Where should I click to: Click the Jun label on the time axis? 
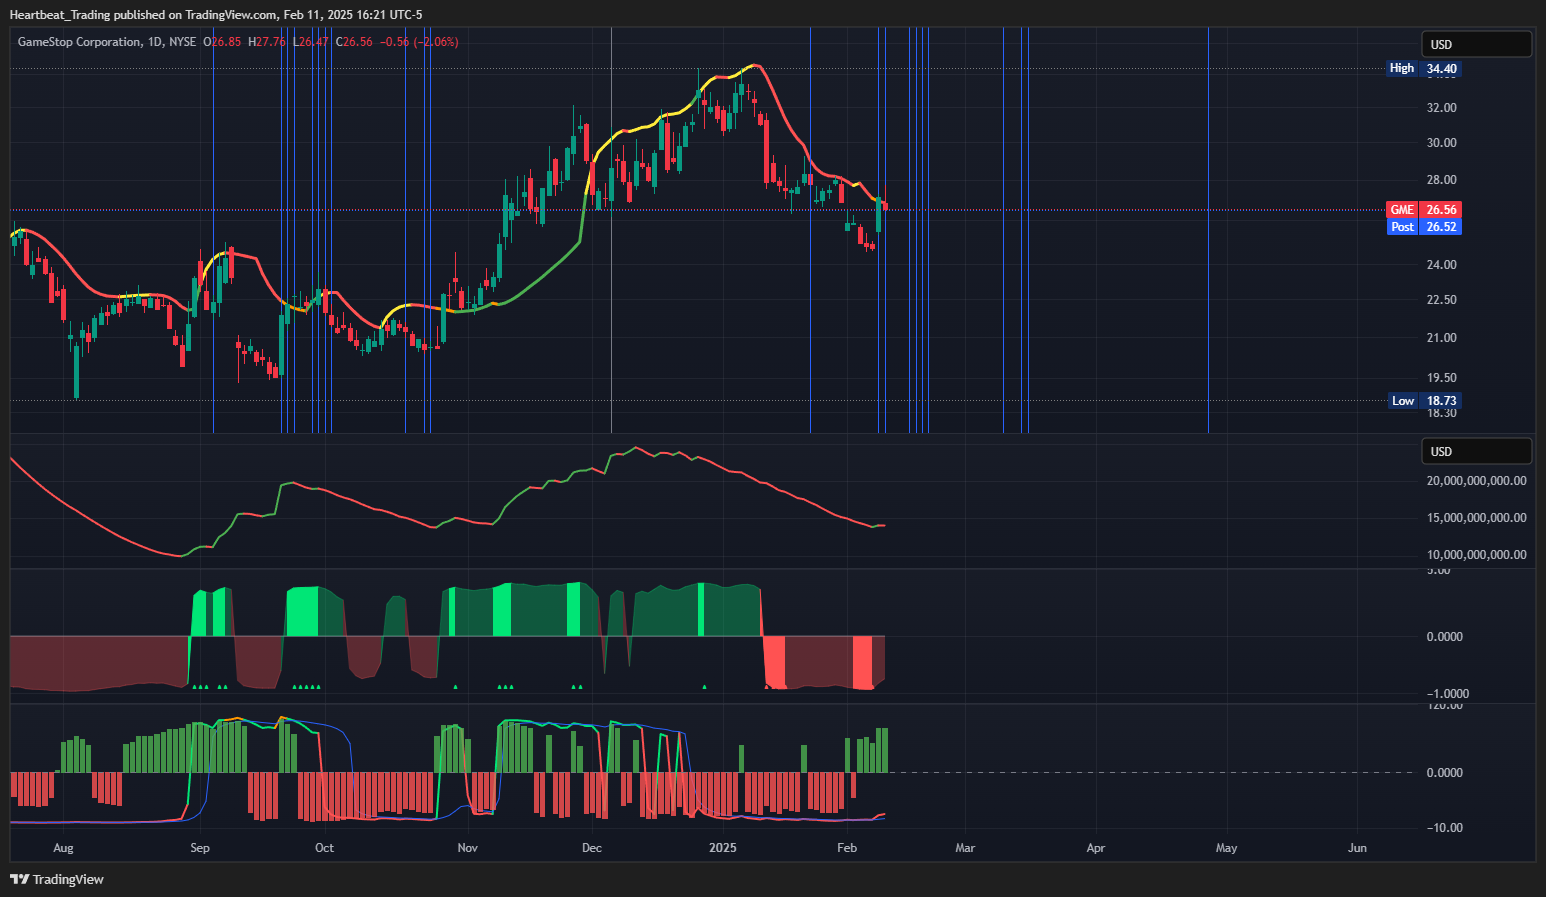point(1357,847)
